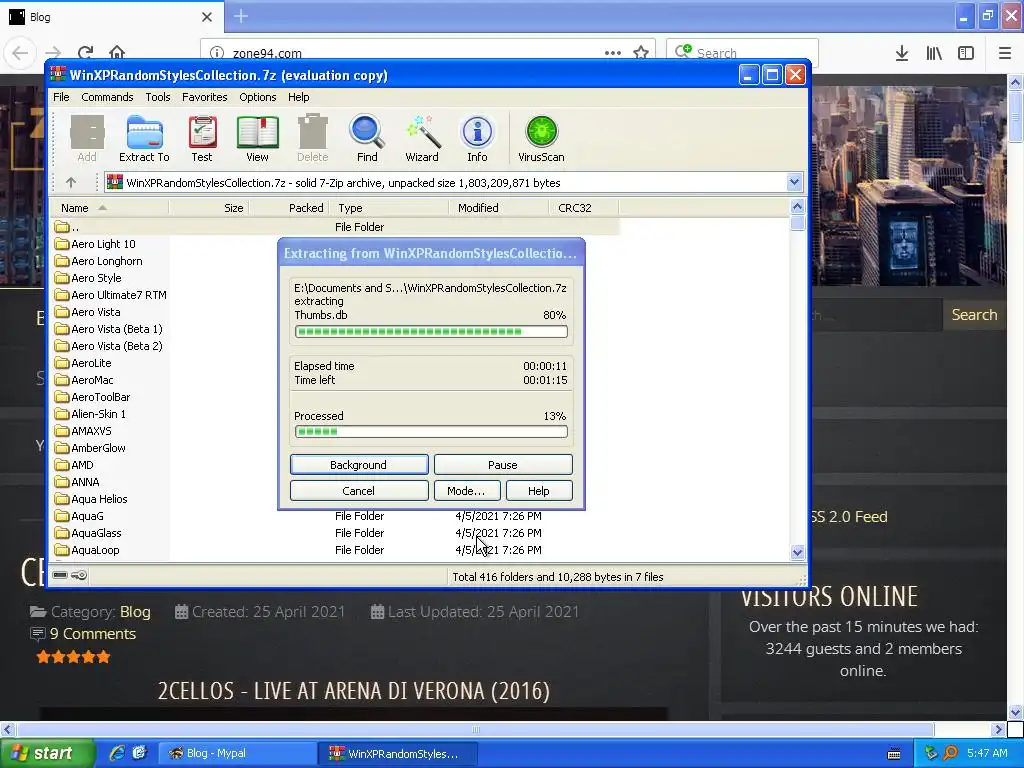Switch to Blog - Mypal taskbar button
Screen dimensions: 1024x768
(238, 753)
